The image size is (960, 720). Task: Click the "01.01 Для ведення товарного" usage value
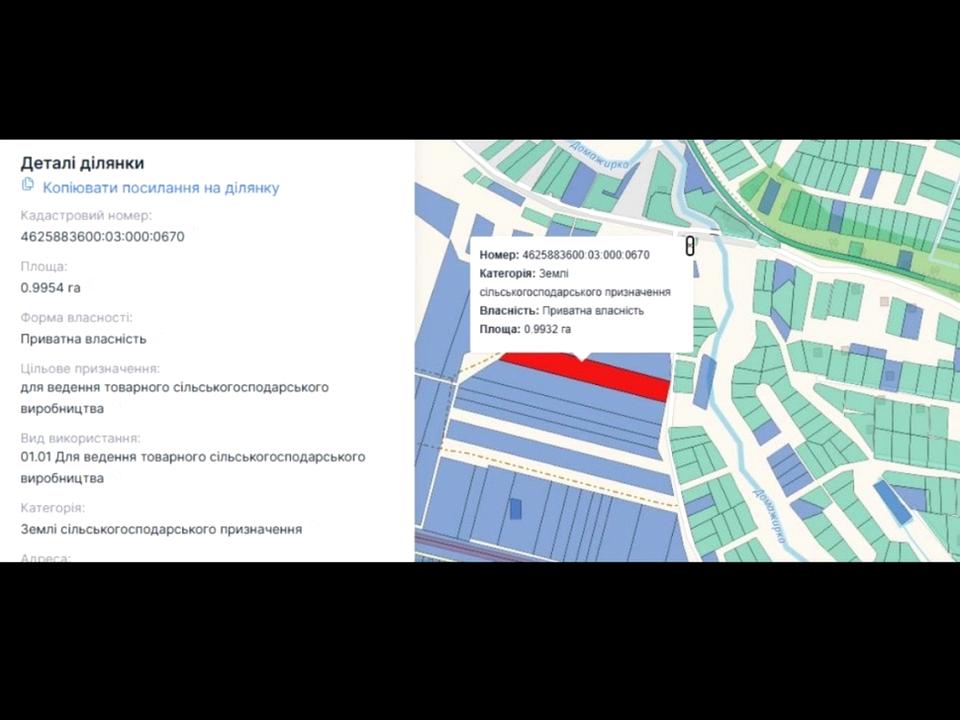(x=192, y=457)
